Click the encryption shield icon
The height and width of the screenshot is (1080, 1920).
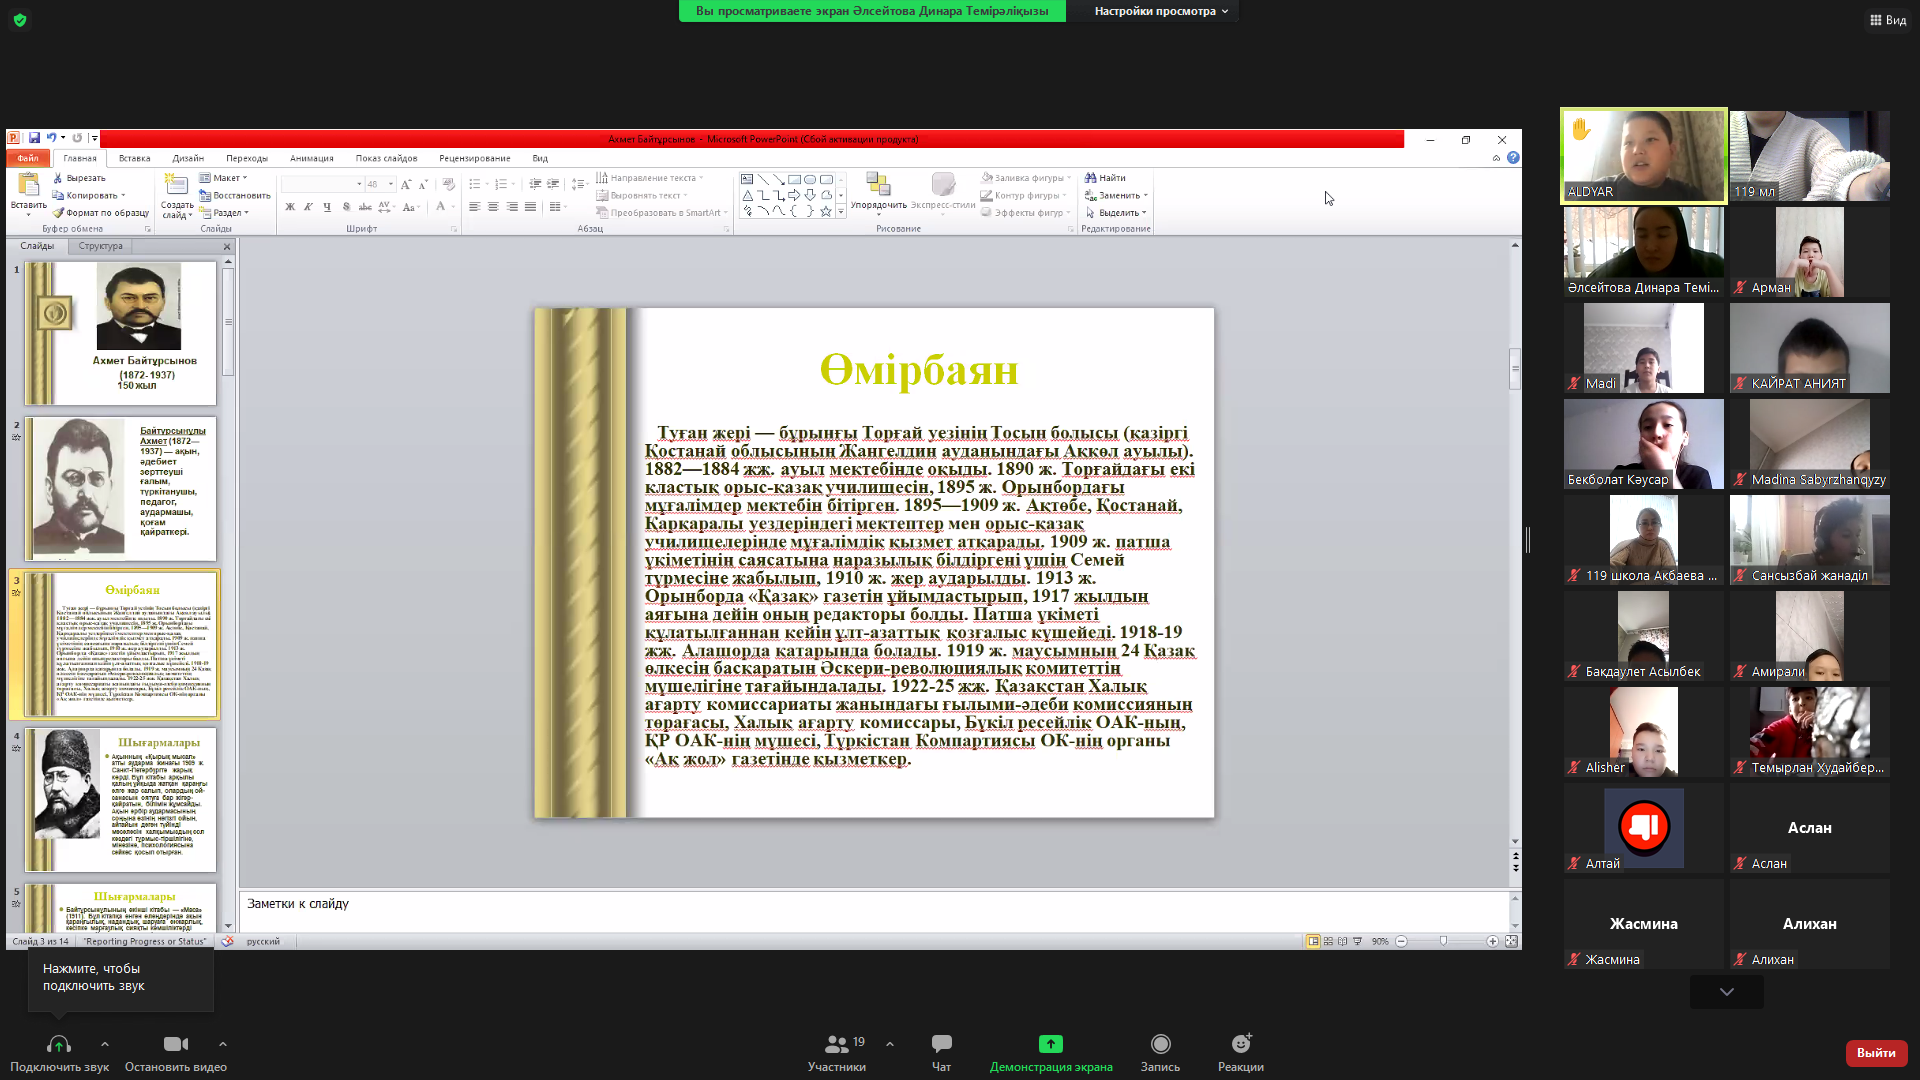coord(20,19)
